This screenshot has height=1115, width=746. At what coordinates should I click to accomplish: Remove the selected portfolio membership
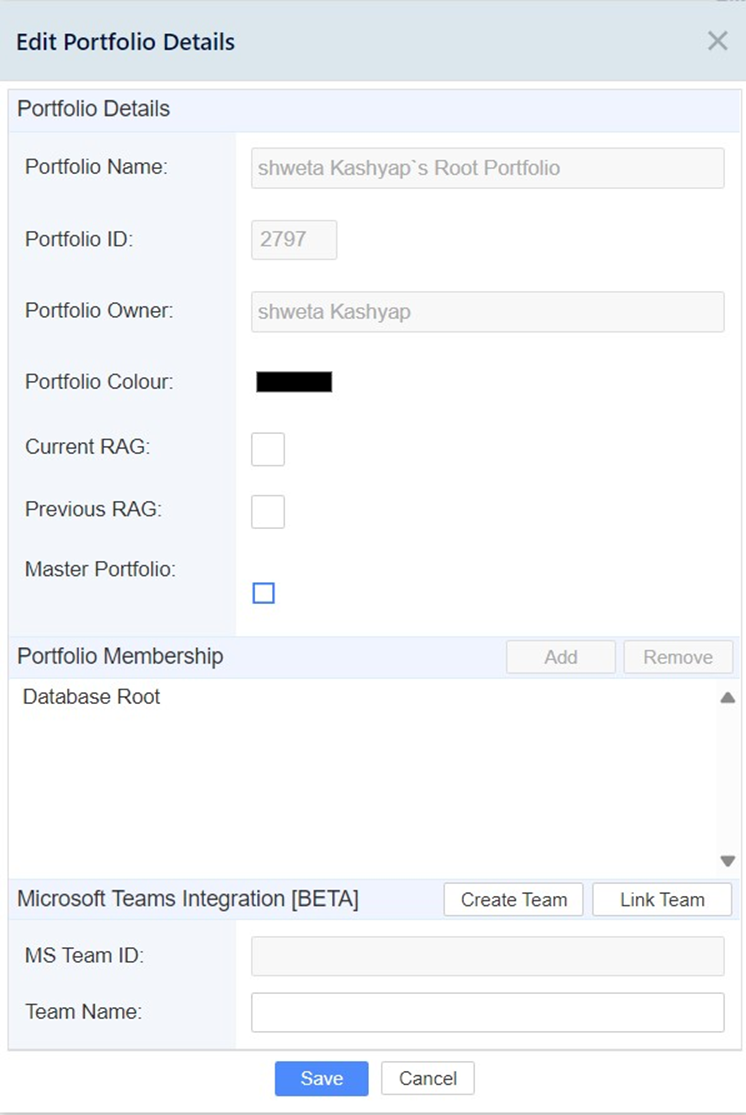click(678, 657)
